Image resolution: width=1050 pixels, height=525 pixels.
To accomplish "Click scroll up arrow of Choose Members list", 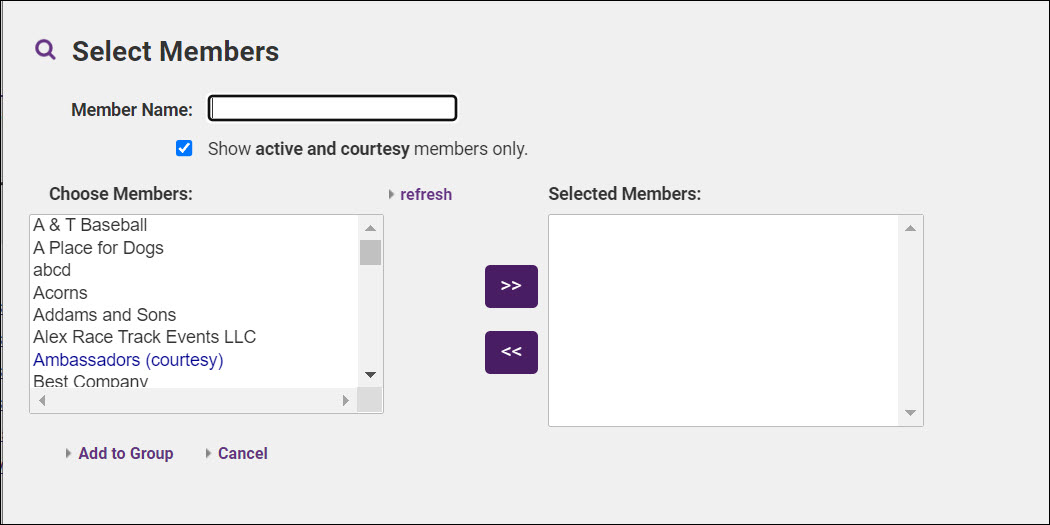I will [x=370, y=227].
